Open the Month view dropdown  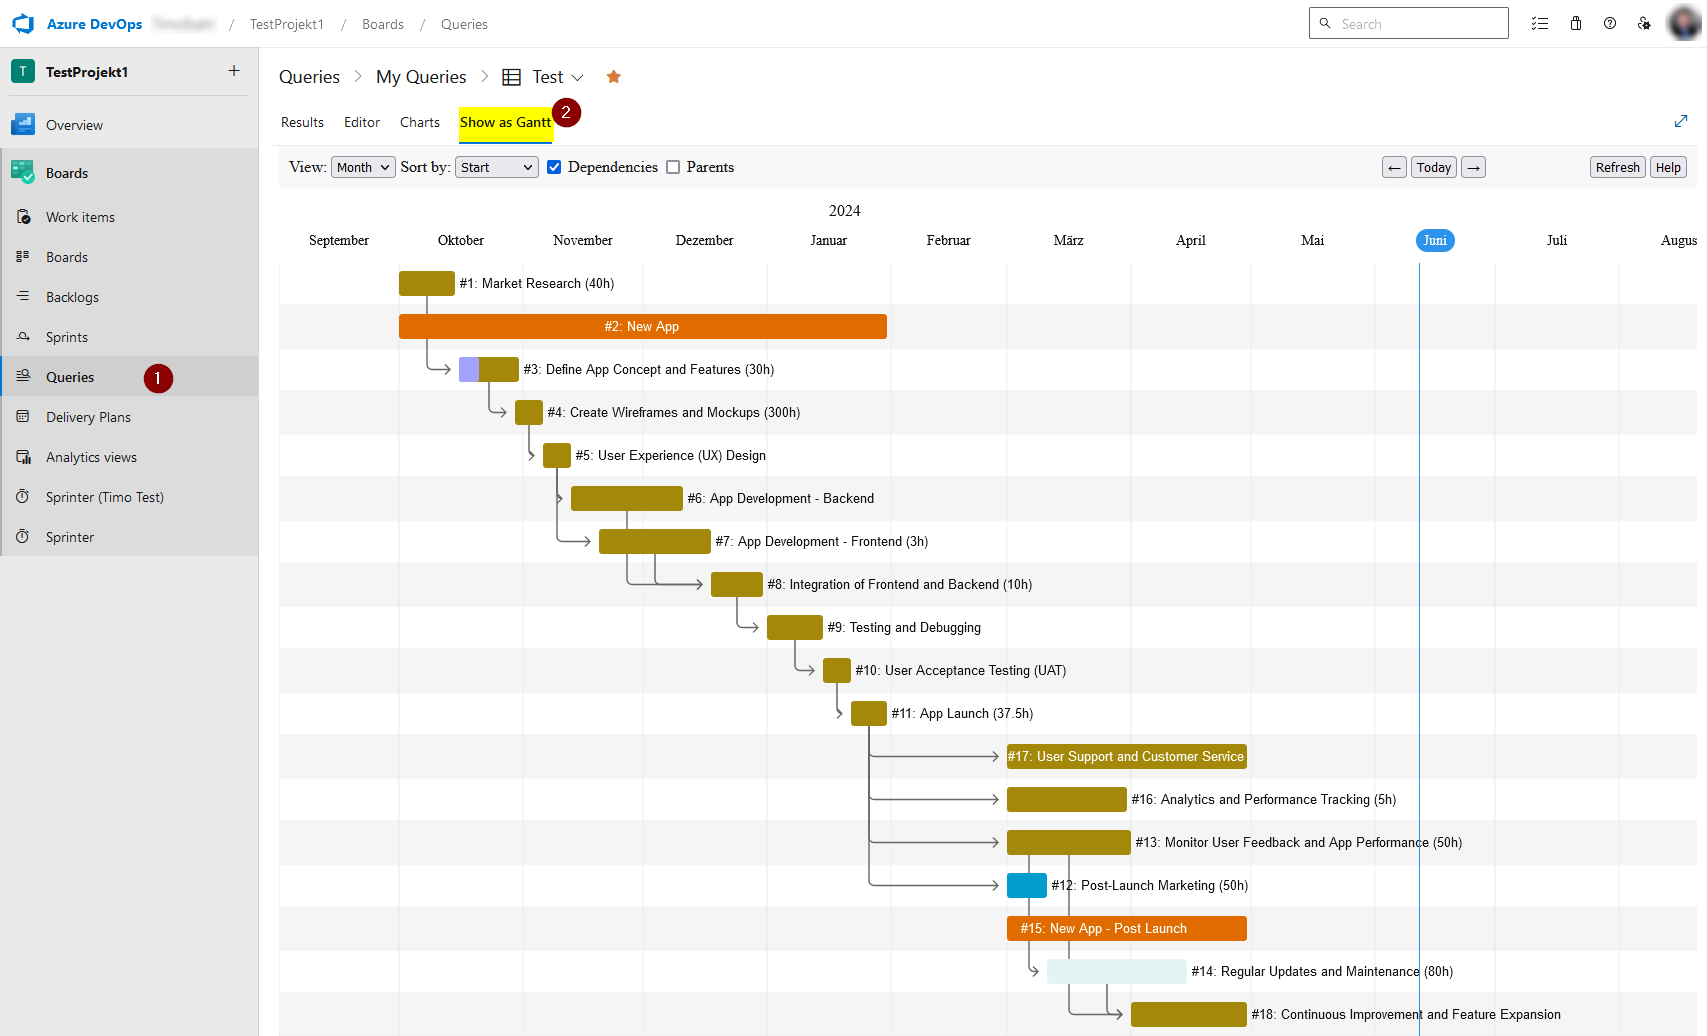(362, 167)
